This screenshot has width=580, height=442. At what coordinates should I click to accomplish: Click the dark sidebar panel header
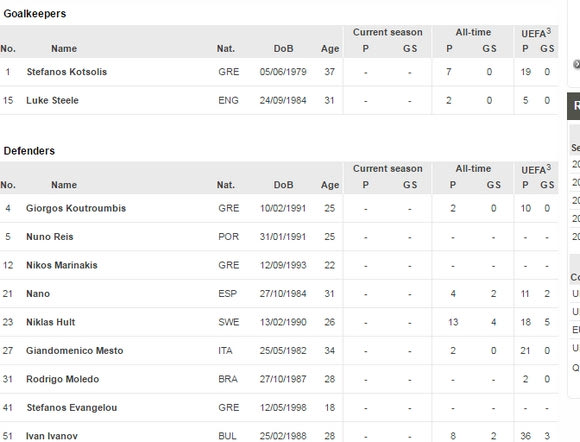point(573,106)
